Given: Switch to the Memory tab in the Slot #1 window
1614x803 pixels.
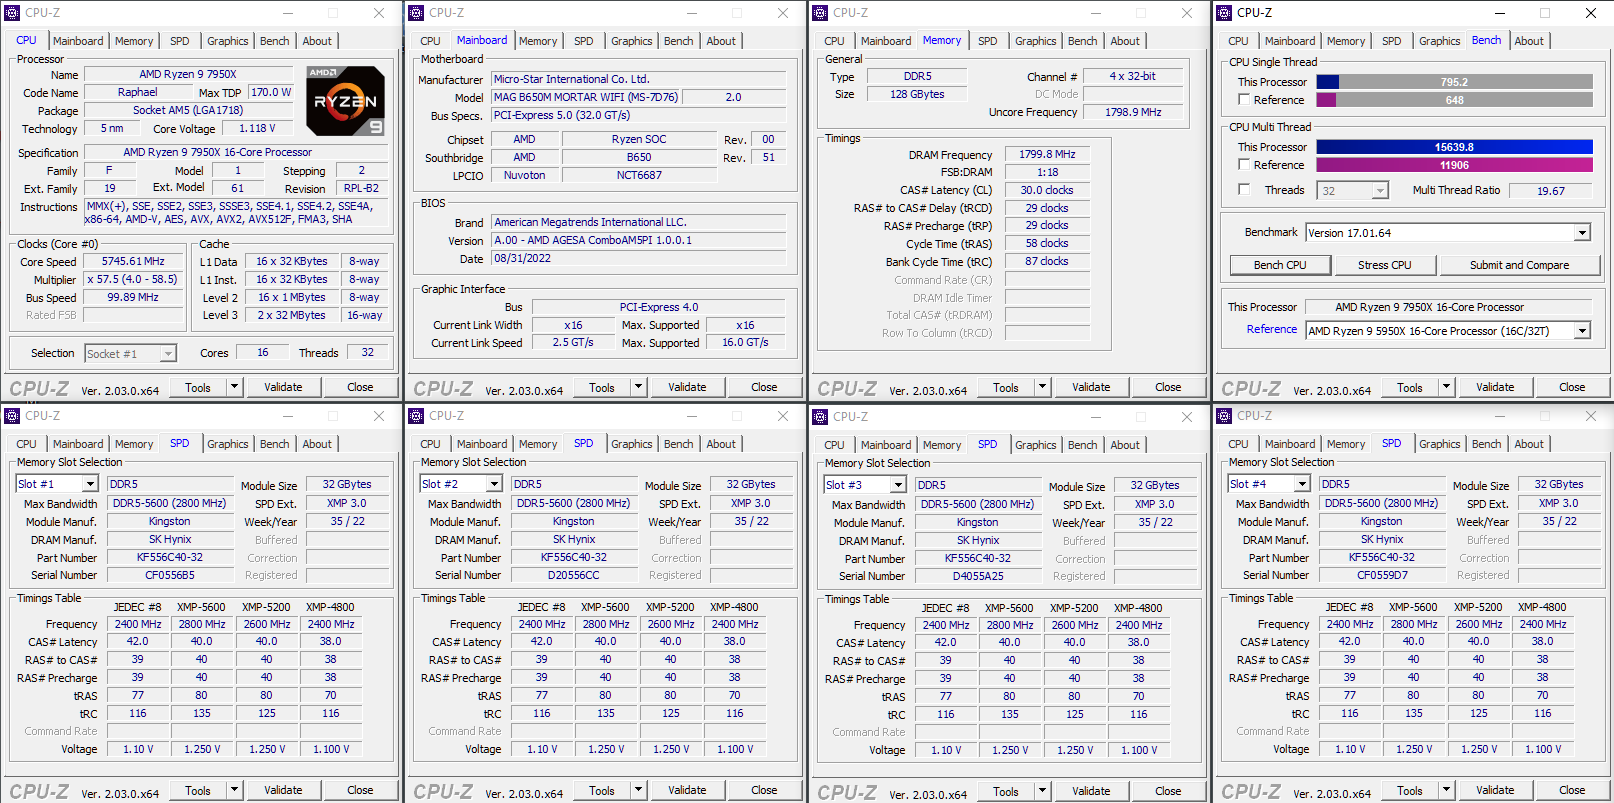Looking at the screenshot, I should pyautogui.click(x=134, y=444).
